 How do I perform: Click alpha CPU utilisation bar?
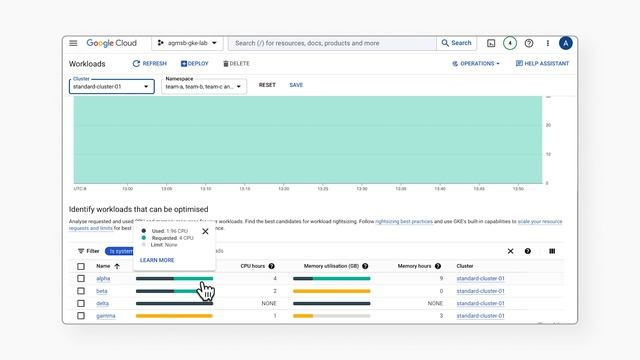point(174,278)
